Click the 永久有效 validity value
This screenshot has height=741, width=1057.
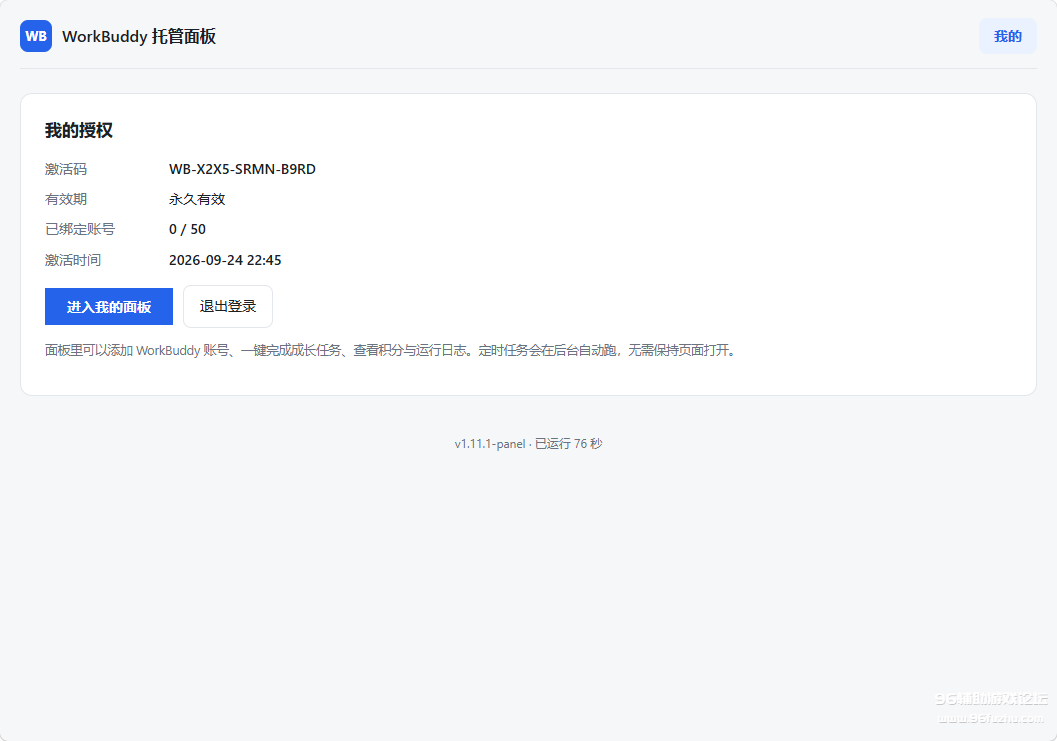tap(197, 200)
